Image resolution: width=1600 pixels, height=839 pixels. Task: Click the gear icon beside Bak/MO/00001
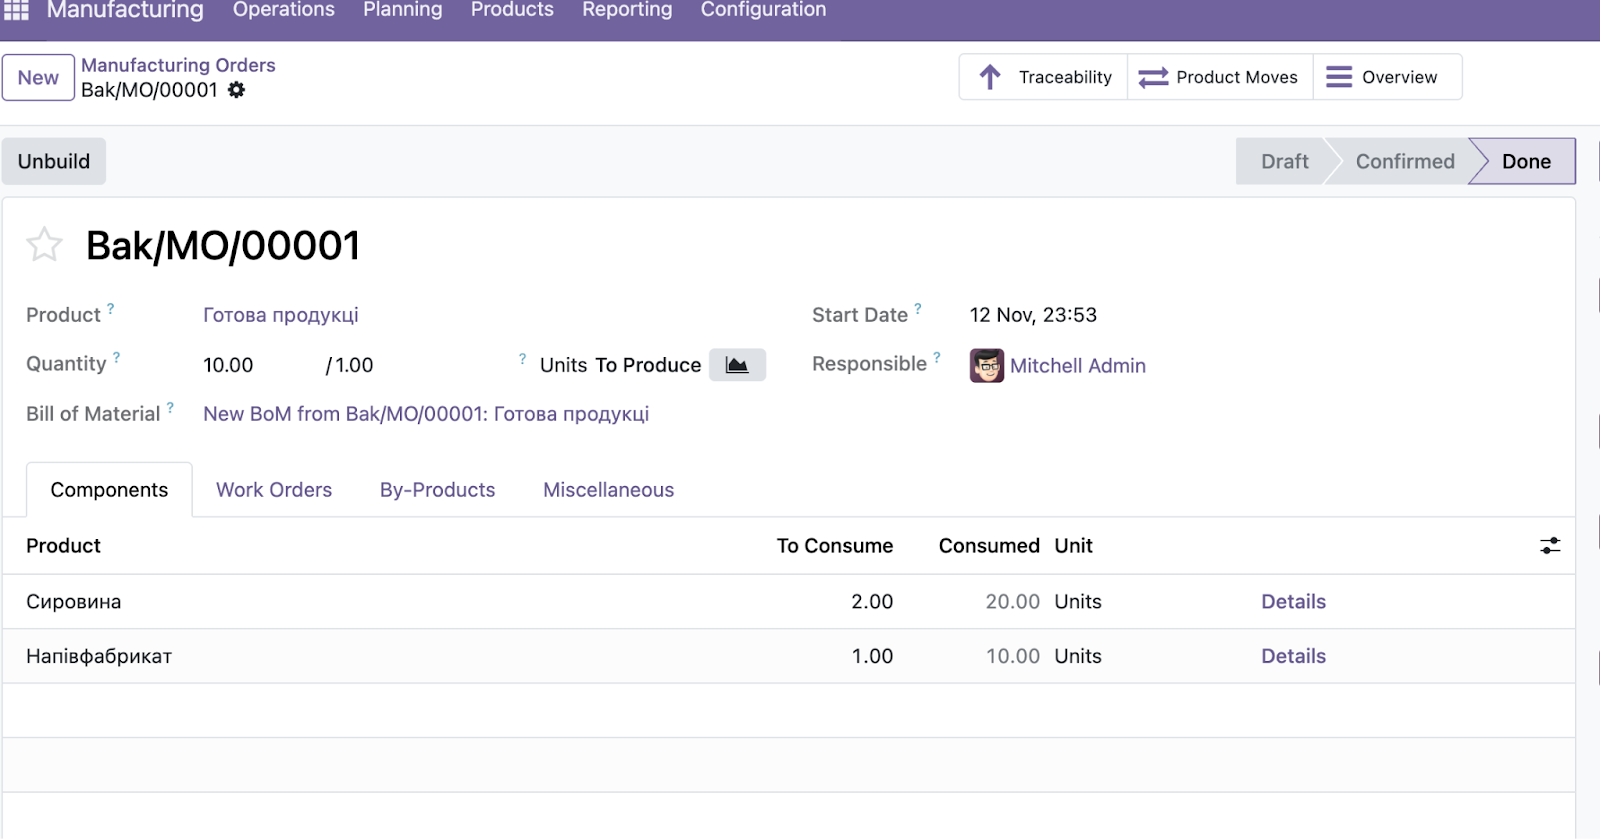(237, 90)
